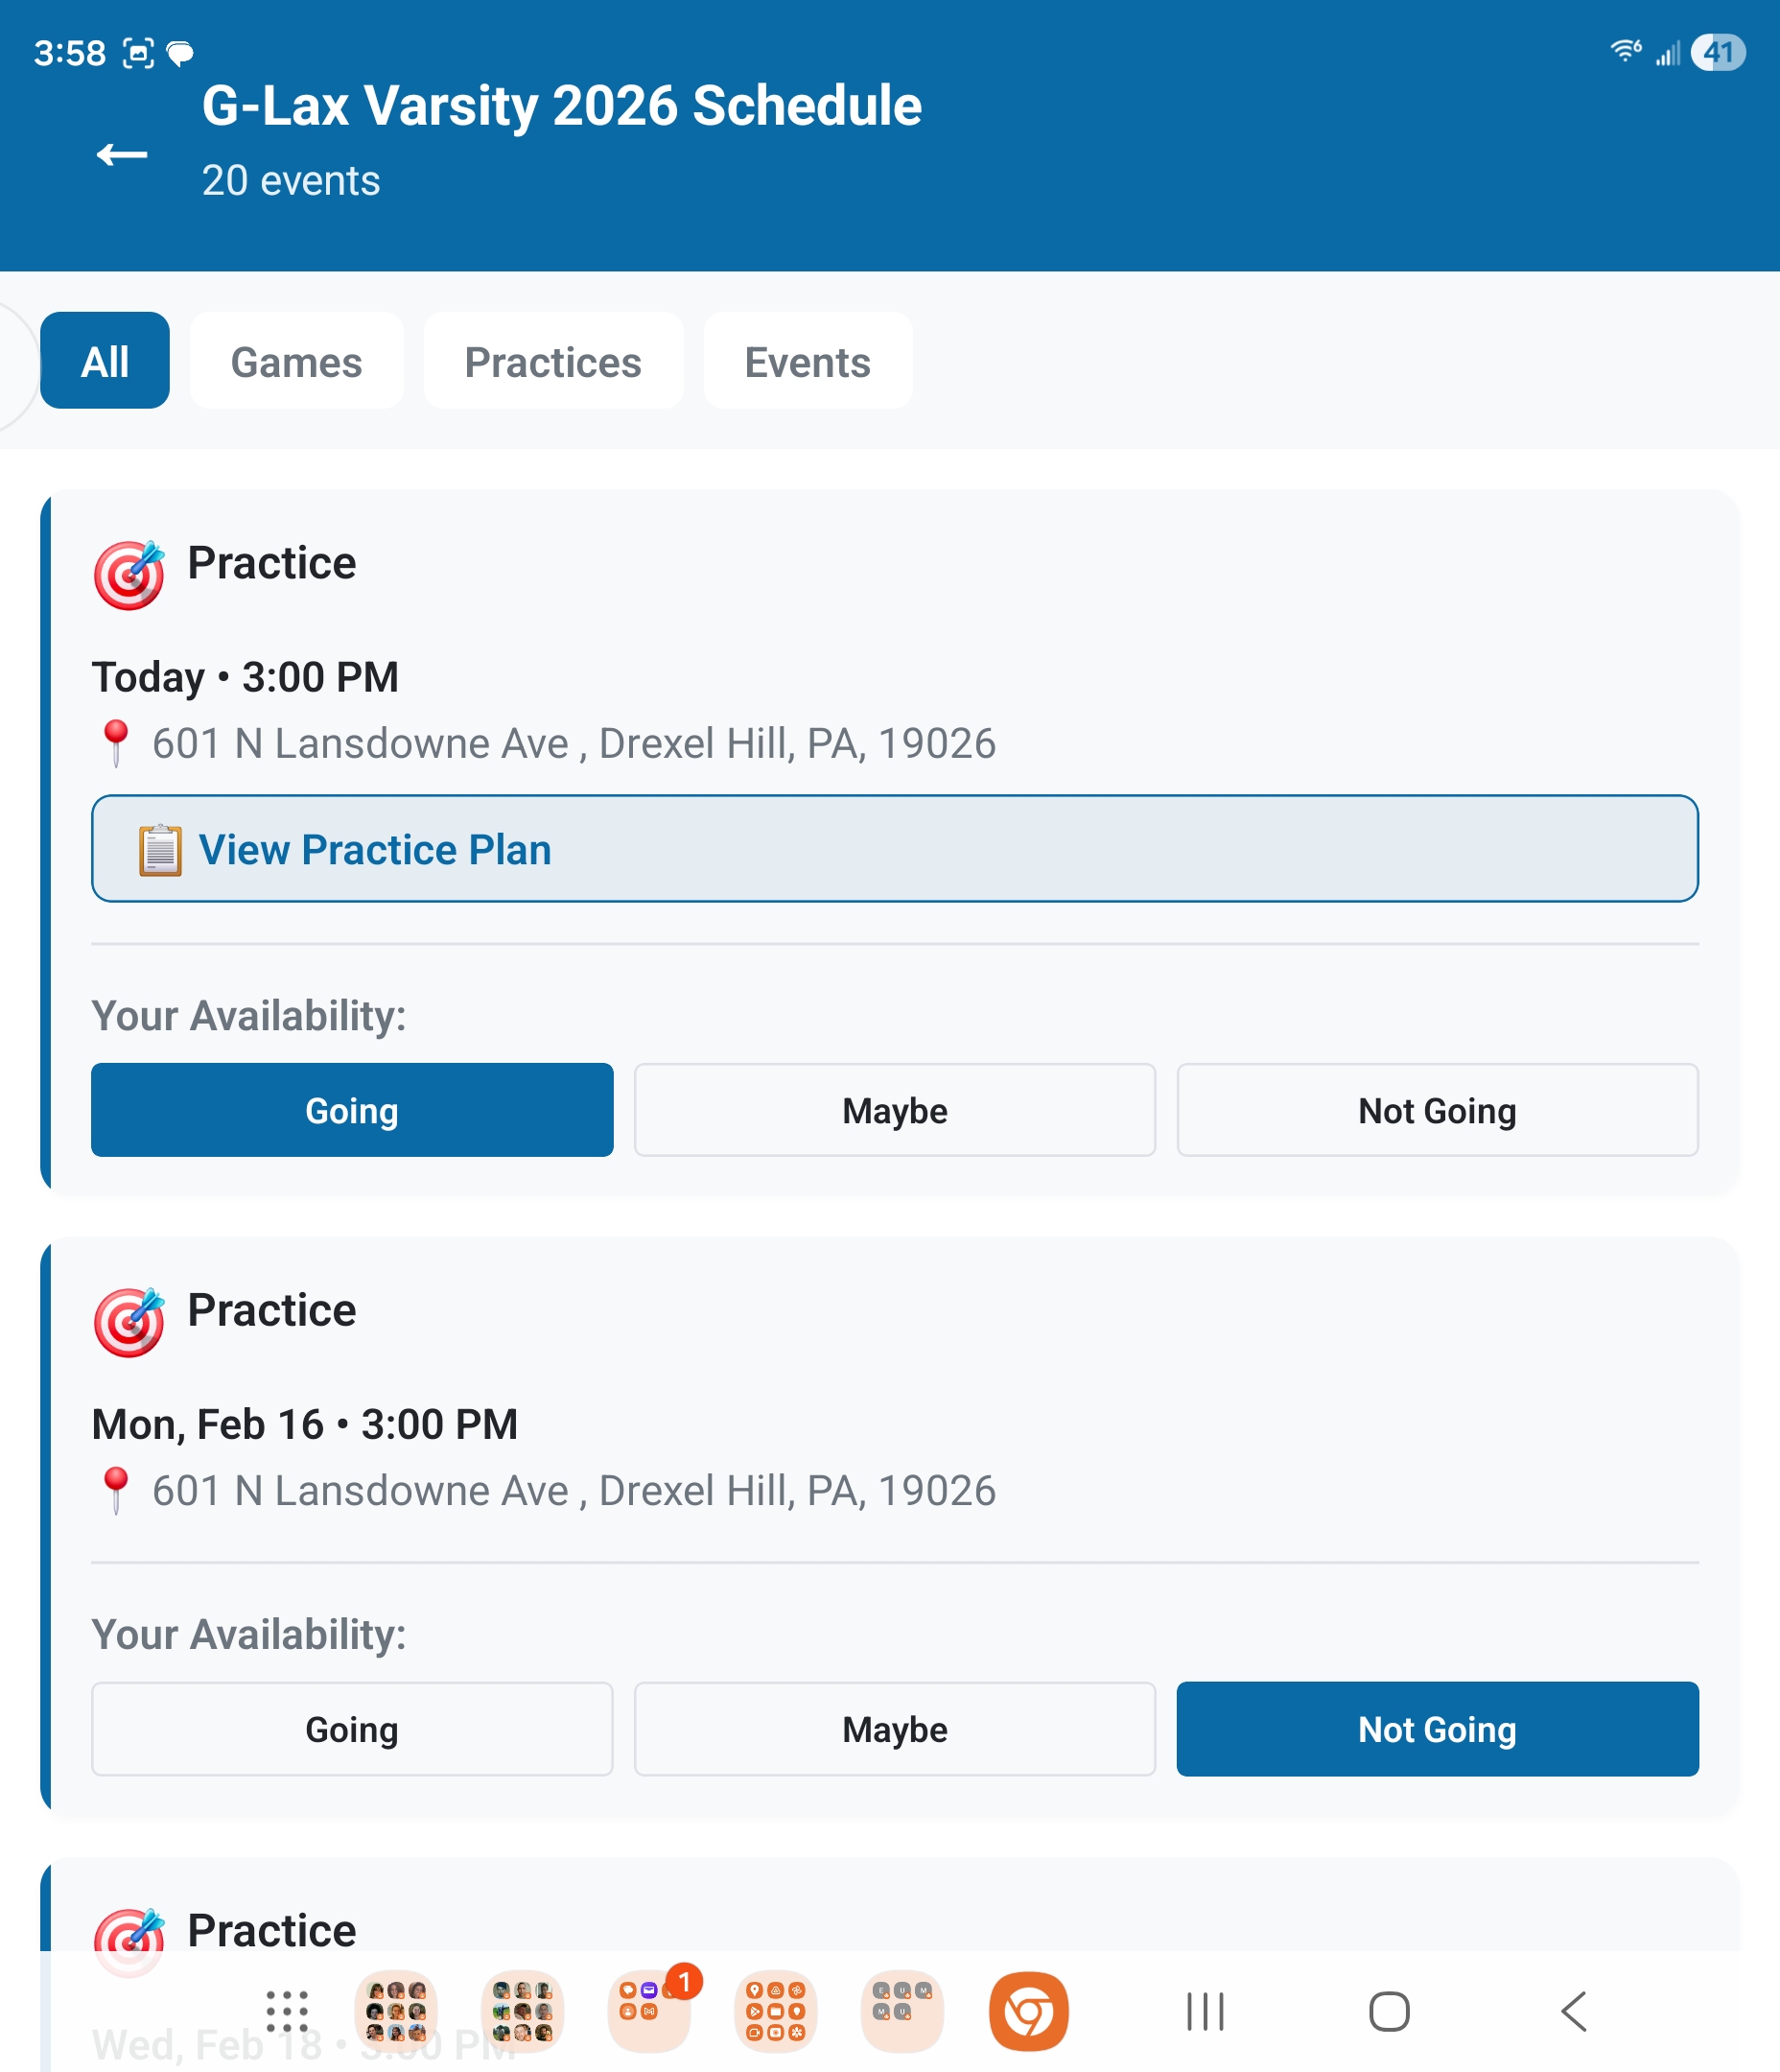Tap the location pin for today's practice
This screenshot has width=1780, height=2072.
[116, 743]
